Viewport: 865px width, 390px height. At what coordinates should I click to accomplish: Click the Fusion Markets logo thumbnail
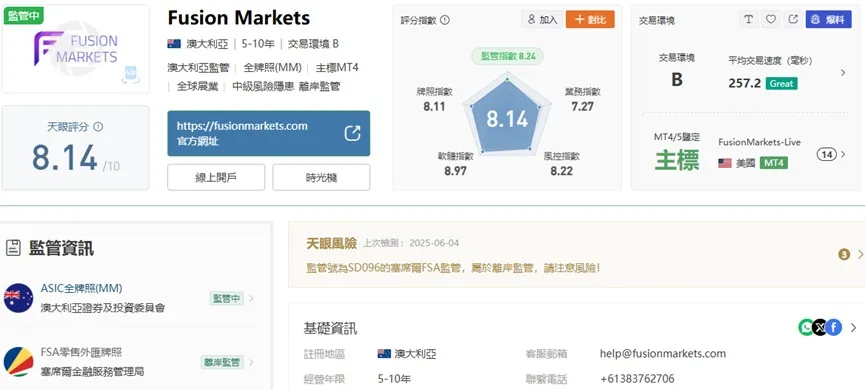[76, 49]
